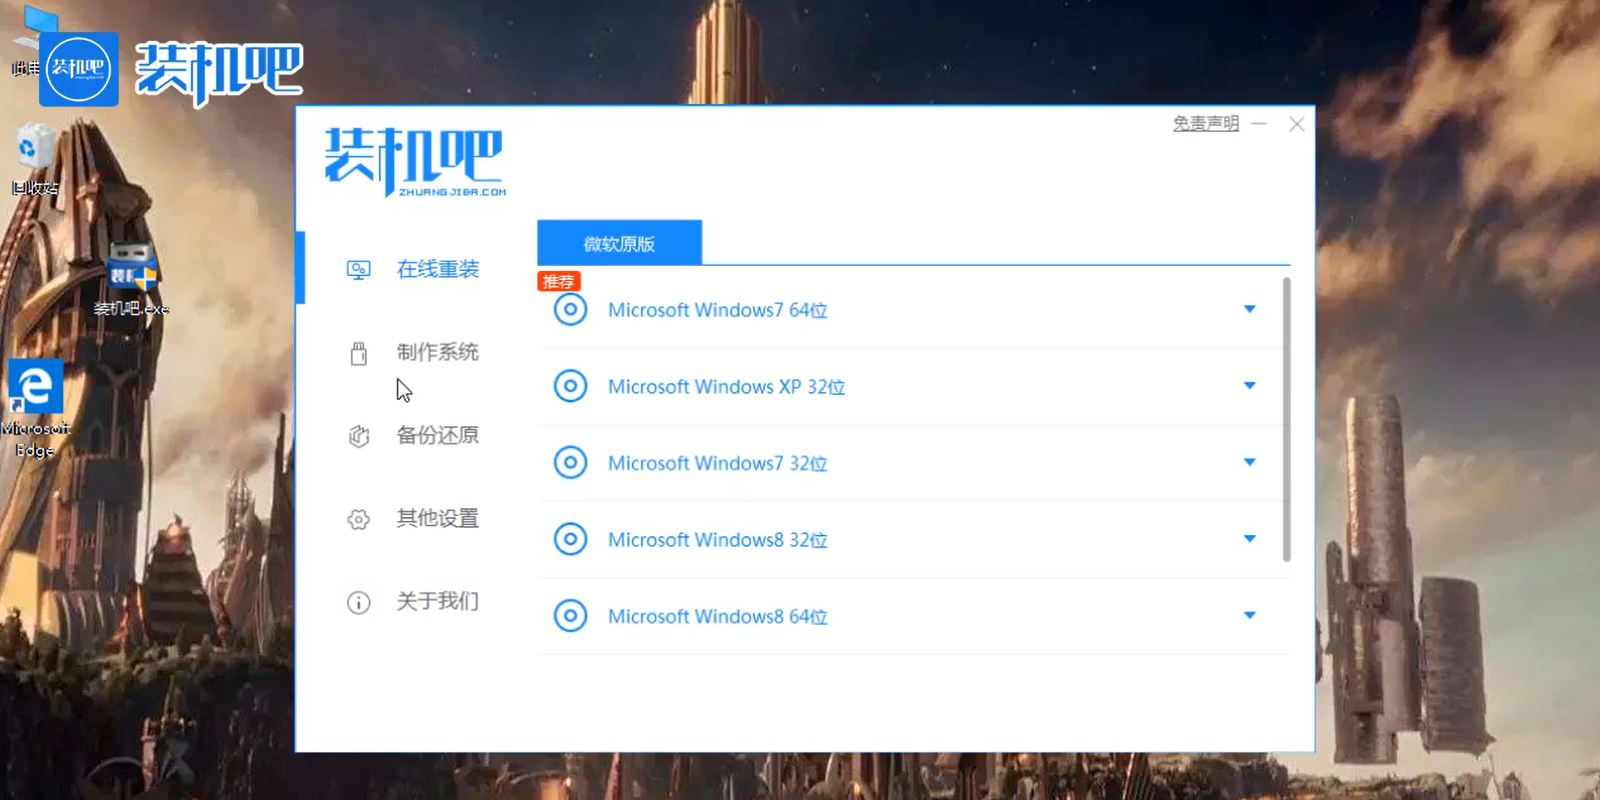Viewport: 1600px width, 800px height.
Task: Open the 制作系统 menu item
Action: point(438,352)
